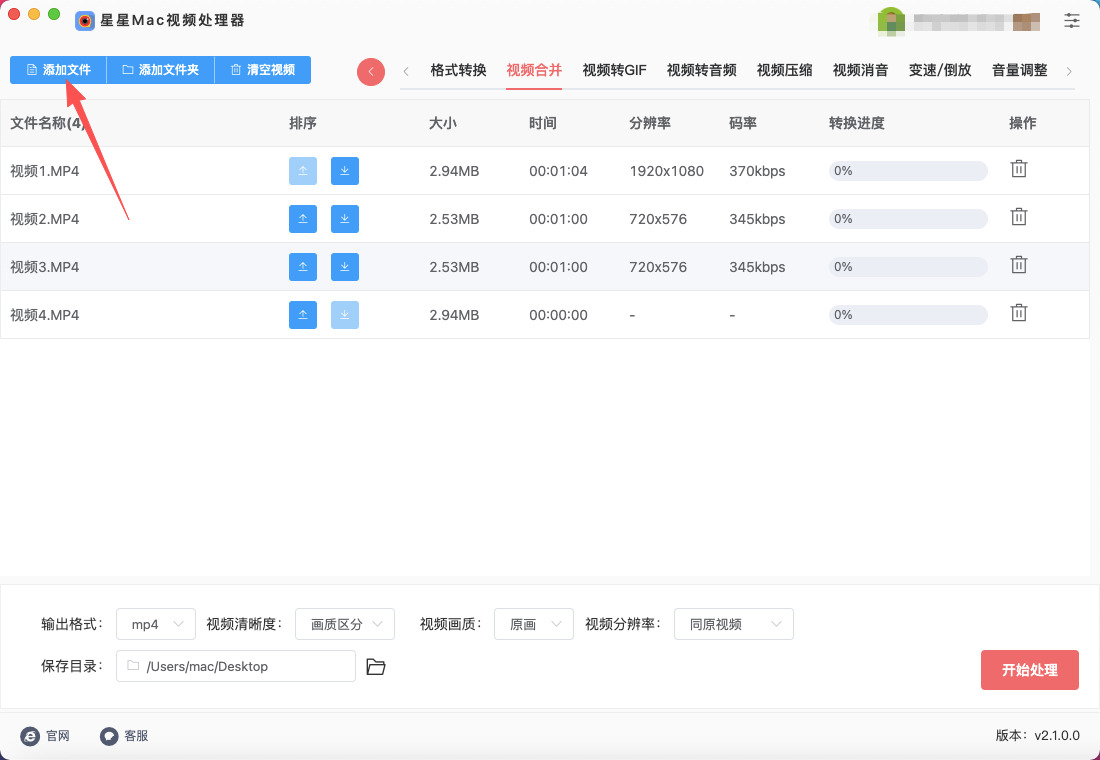Select the 视频压缩 tab
1100x760 pixels.
[x=784, y=70]
